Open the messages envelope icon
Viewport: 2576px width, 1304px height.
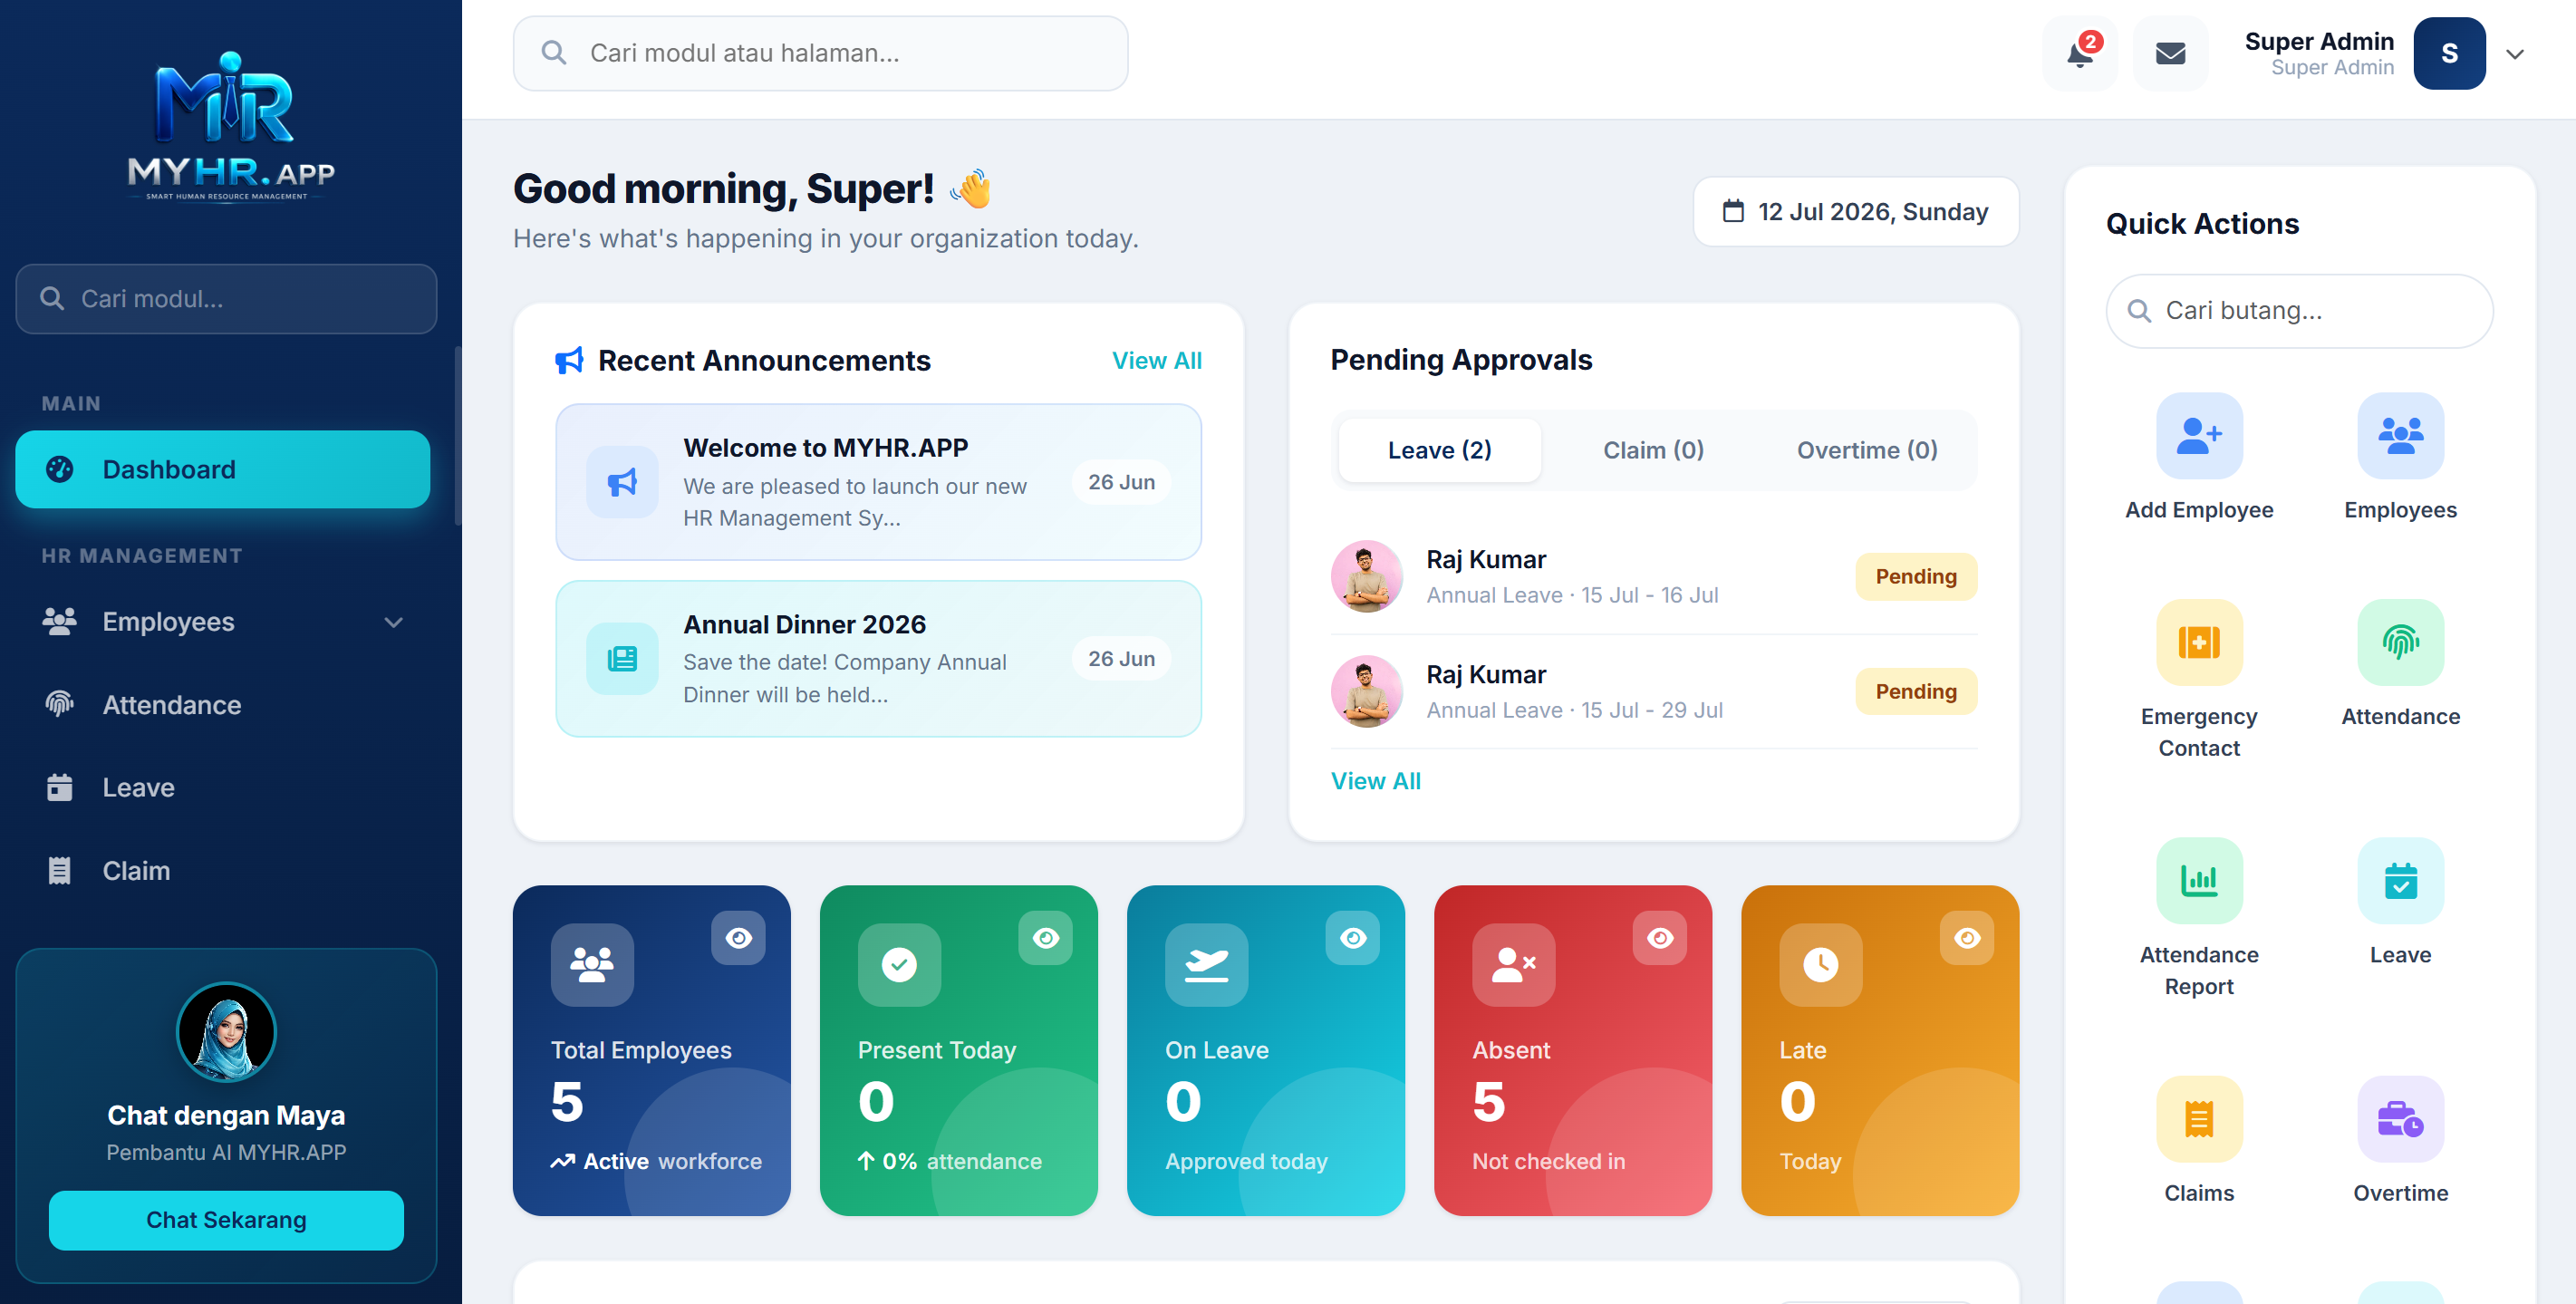[x=2170, y=54]
